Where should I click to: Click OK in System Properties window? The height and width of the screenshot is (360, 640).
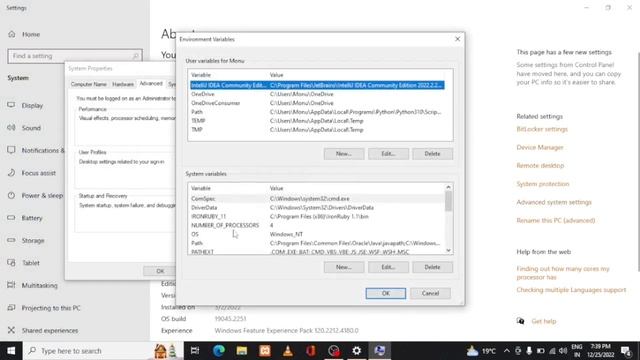(x=160, y=271)
